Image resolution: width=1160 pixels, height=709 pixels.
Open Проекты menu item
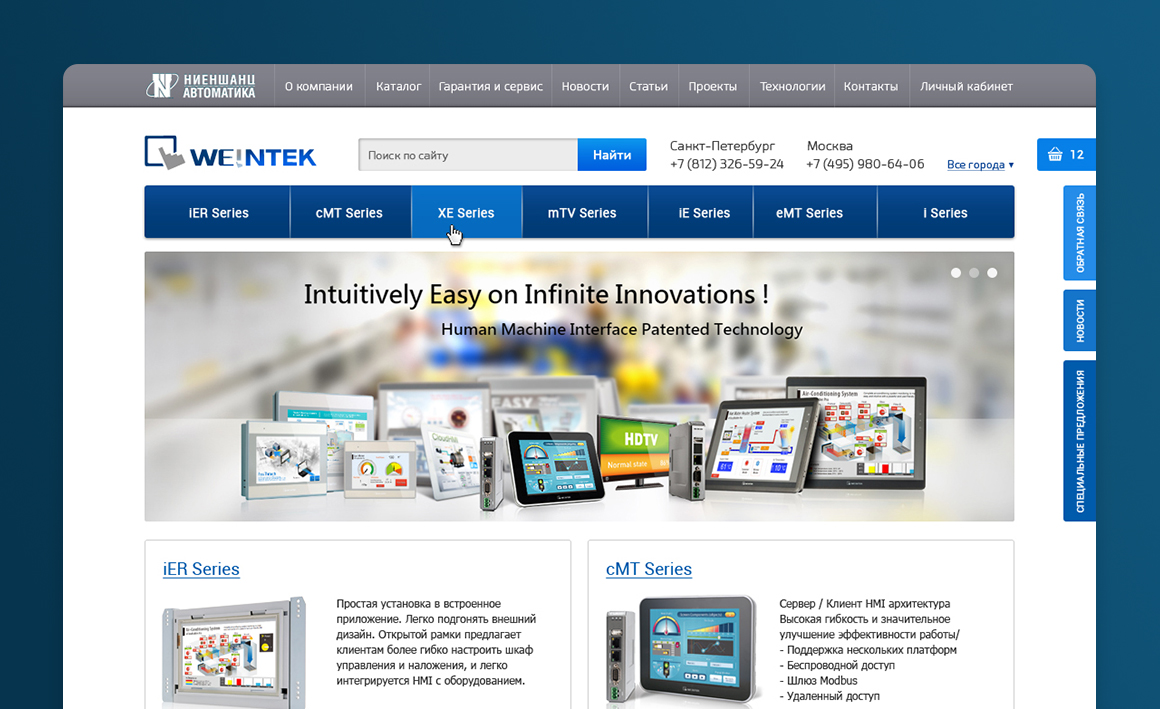click(x=712, y=87)
